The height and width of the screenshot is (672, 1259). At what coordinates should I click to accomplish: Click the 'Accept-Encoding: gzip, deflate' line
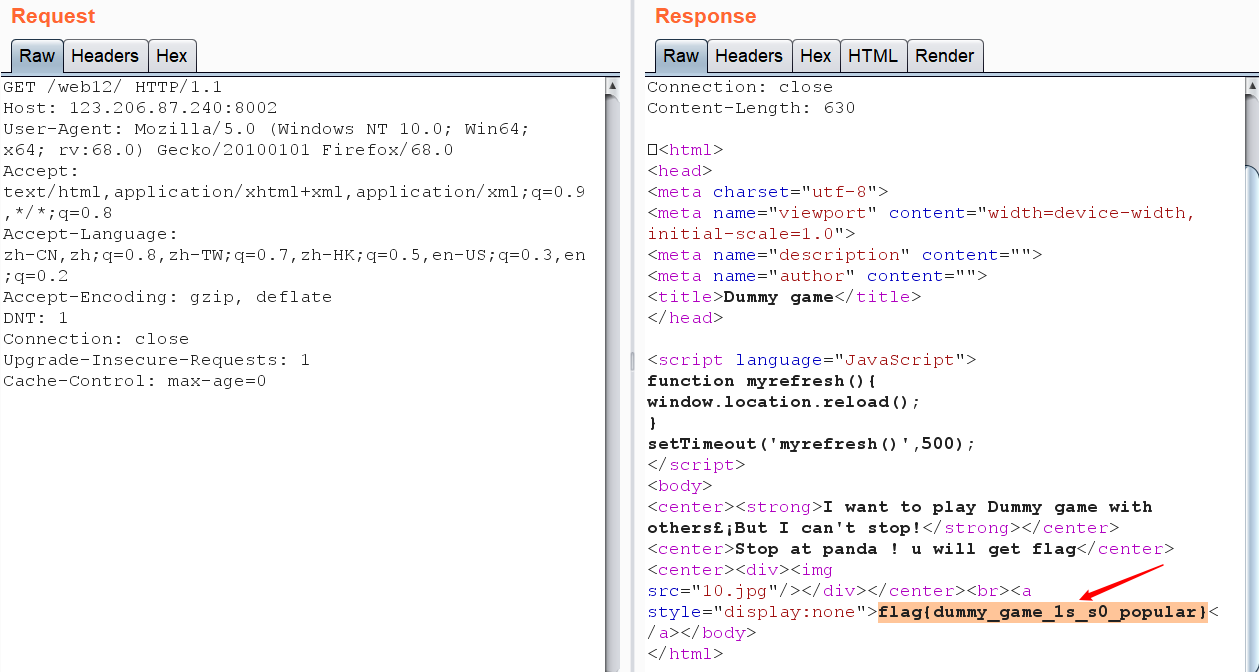[x=167, y=297]
